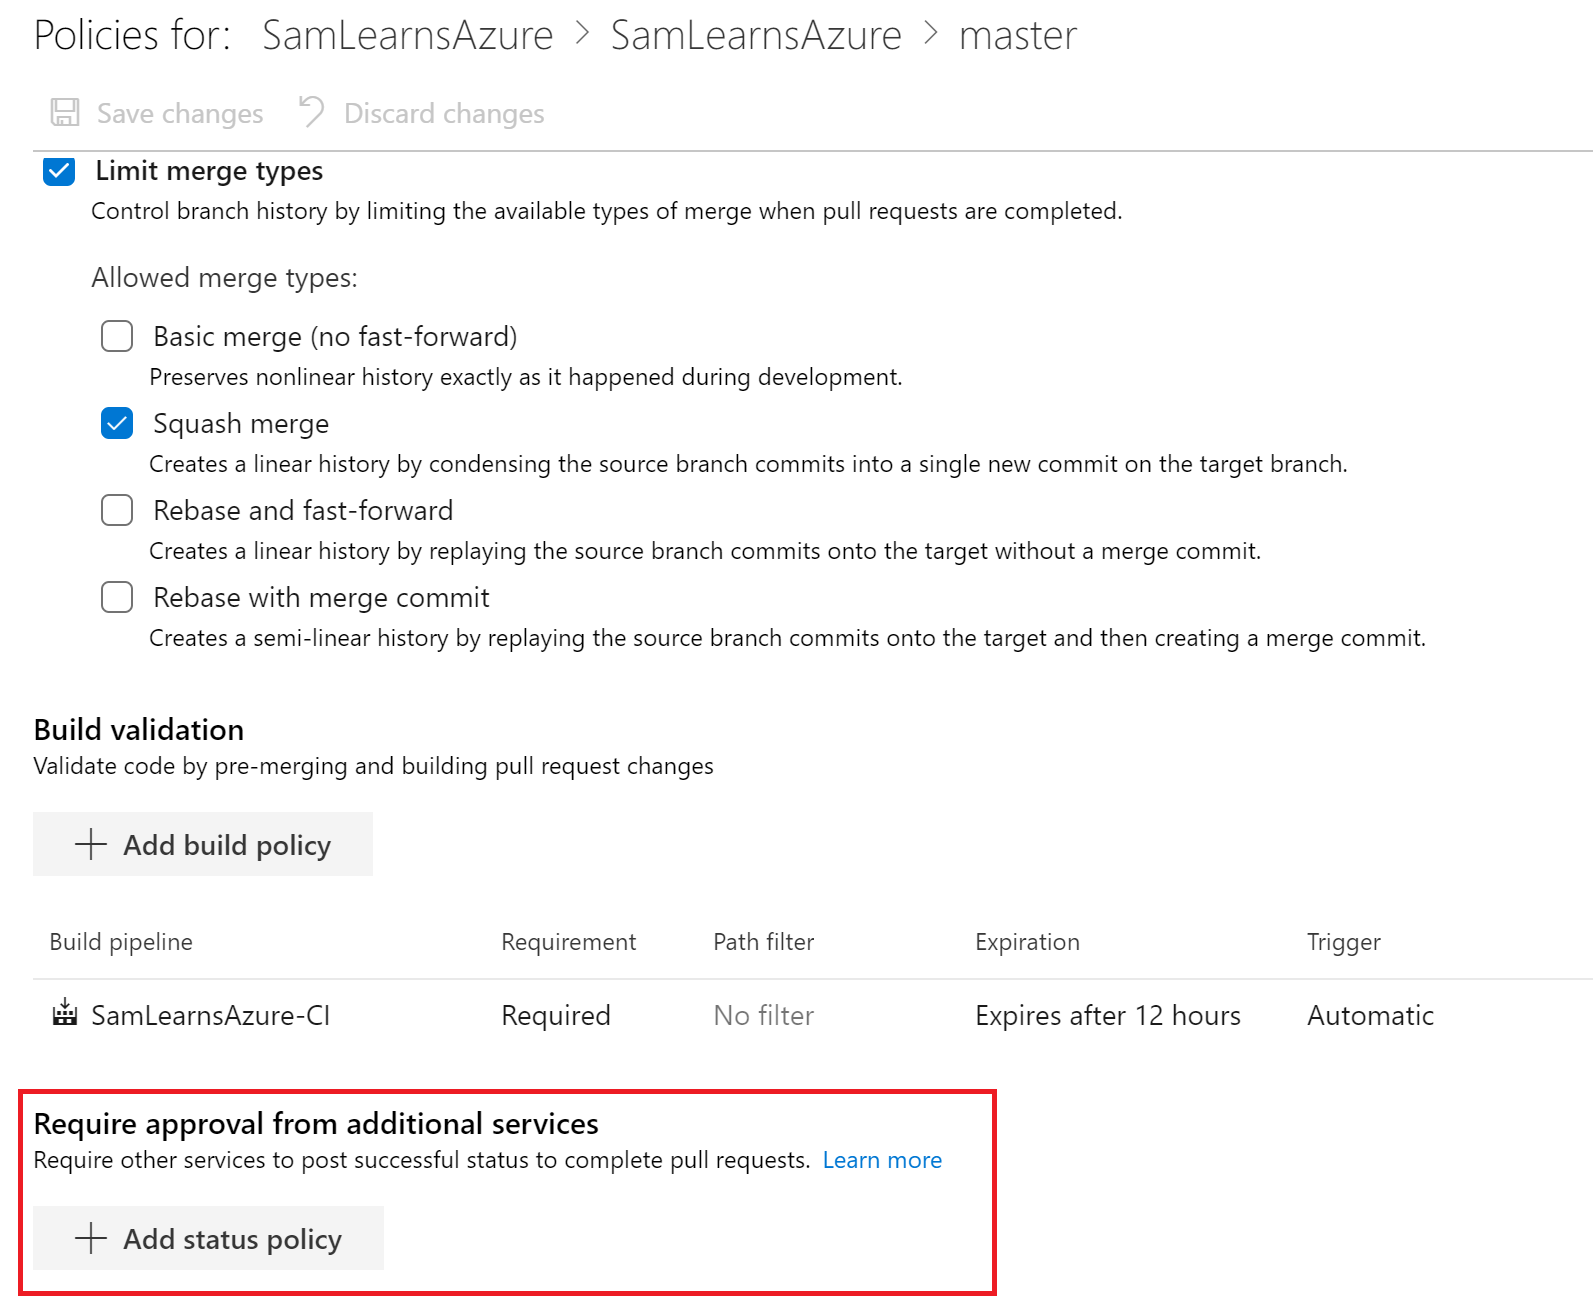Click the chevron before master in breadcrumb
1593x1313 pixels.
click(x=931, y=34)
